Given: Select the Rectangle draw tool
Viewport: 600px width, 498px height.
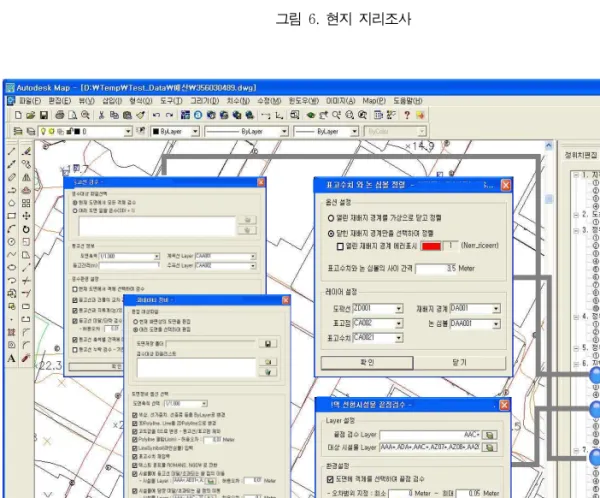Looking at the screenshot, I should (12, 216).
